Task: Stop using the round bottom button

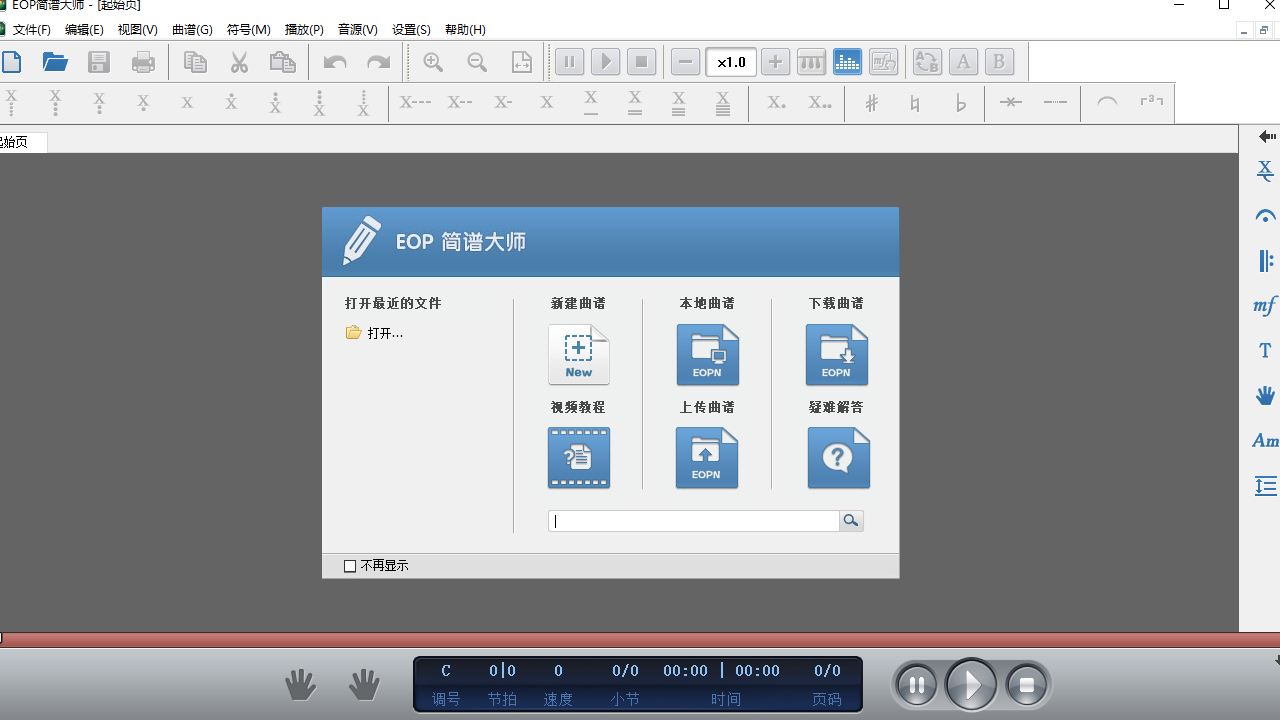Action: click(1027, 685)
